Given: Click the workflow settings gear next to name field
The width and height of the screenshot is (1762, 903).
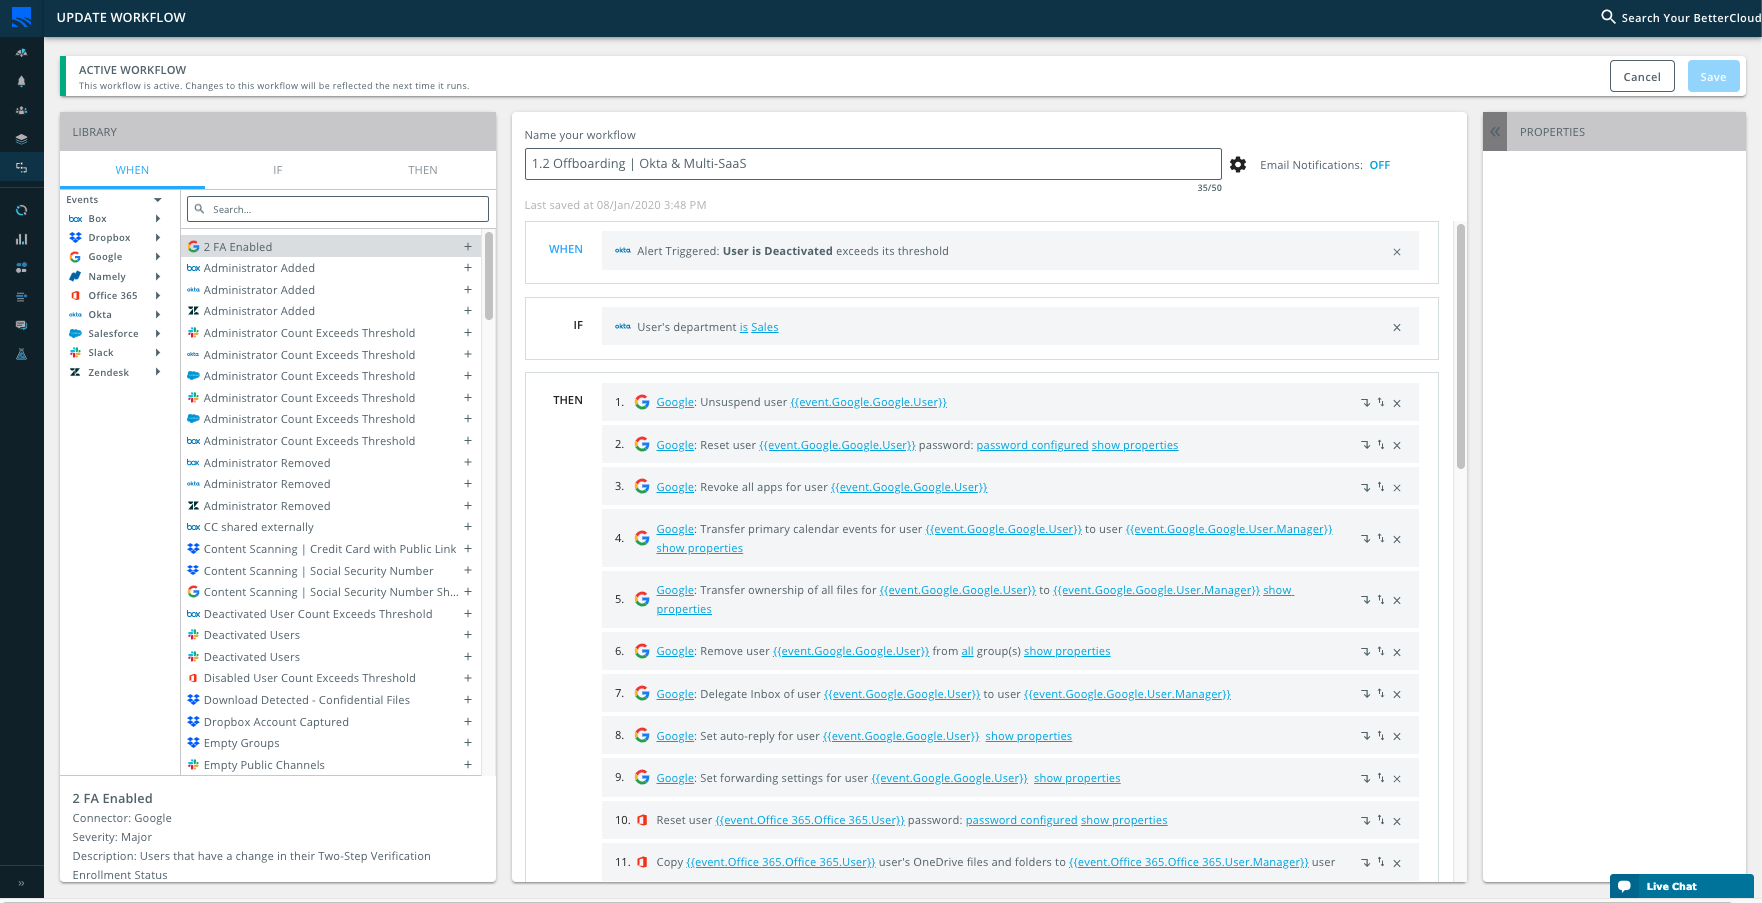Looking at the screenshot, I should pos(1238,164).
